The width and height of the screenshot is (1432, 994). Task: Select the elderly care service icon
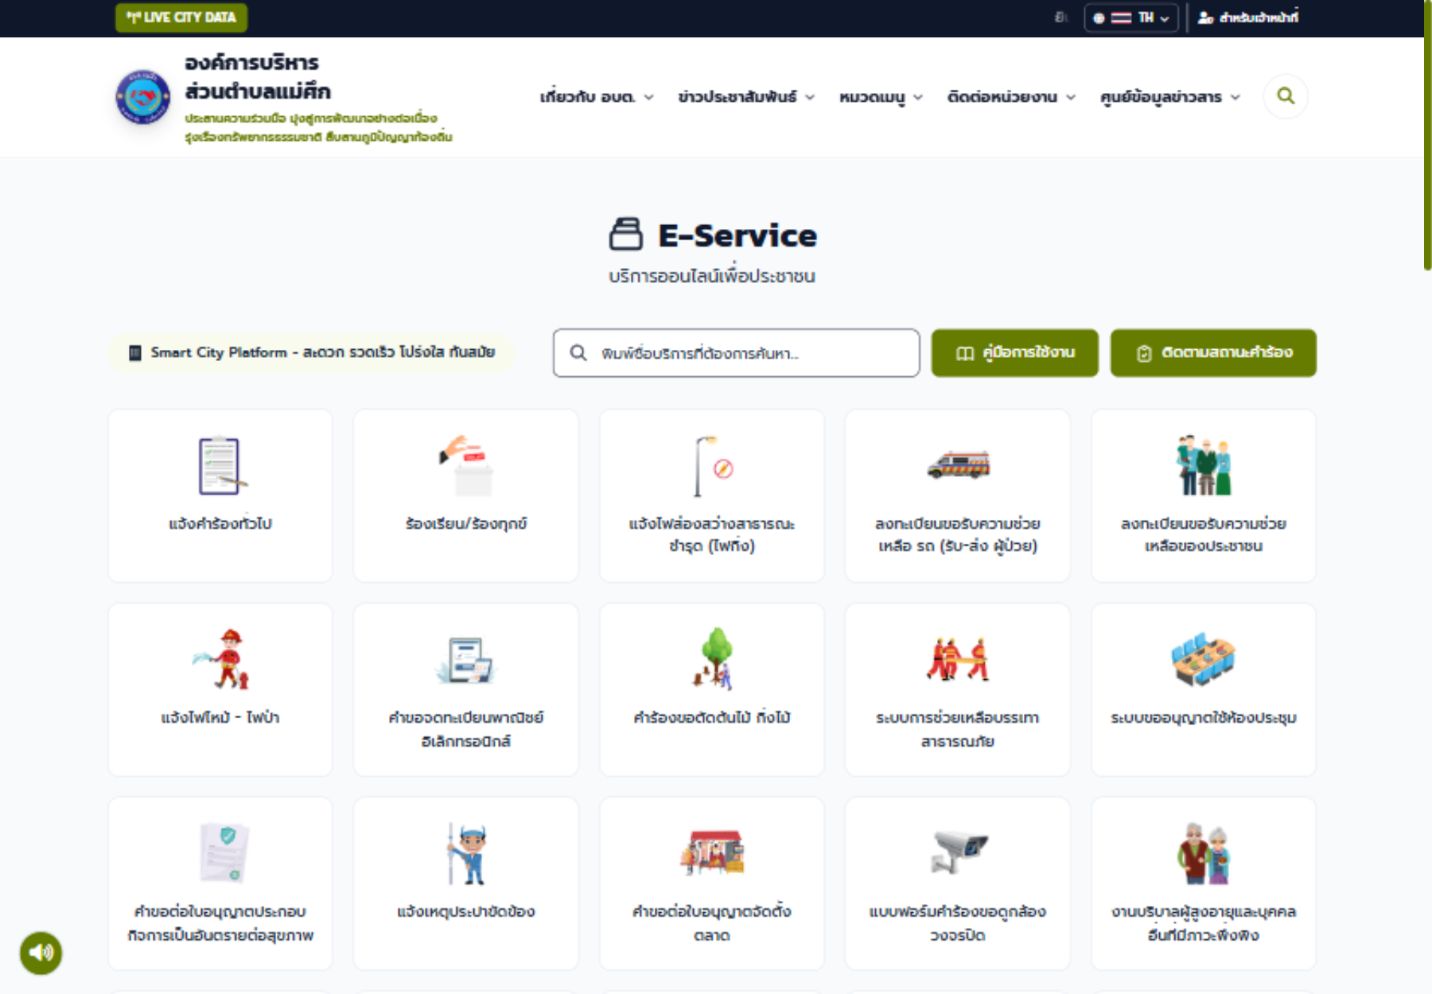[1204, 854]
